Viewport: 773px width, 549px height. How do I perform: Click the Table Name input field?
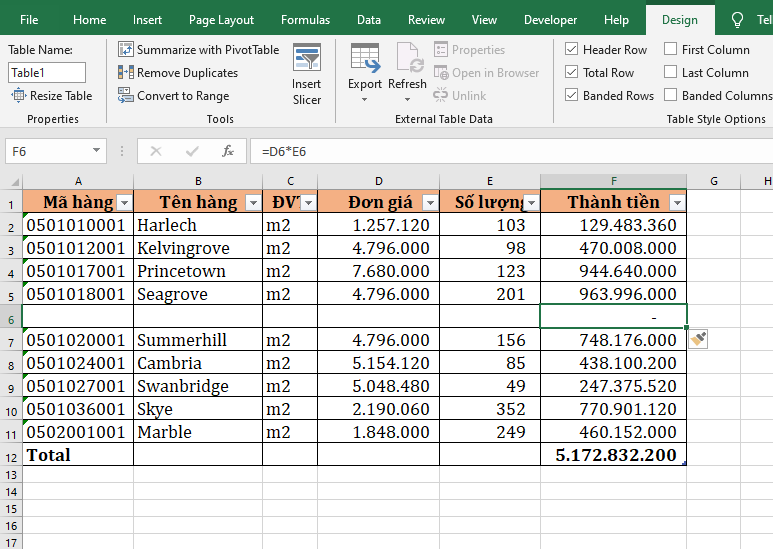tap(47, 72)
